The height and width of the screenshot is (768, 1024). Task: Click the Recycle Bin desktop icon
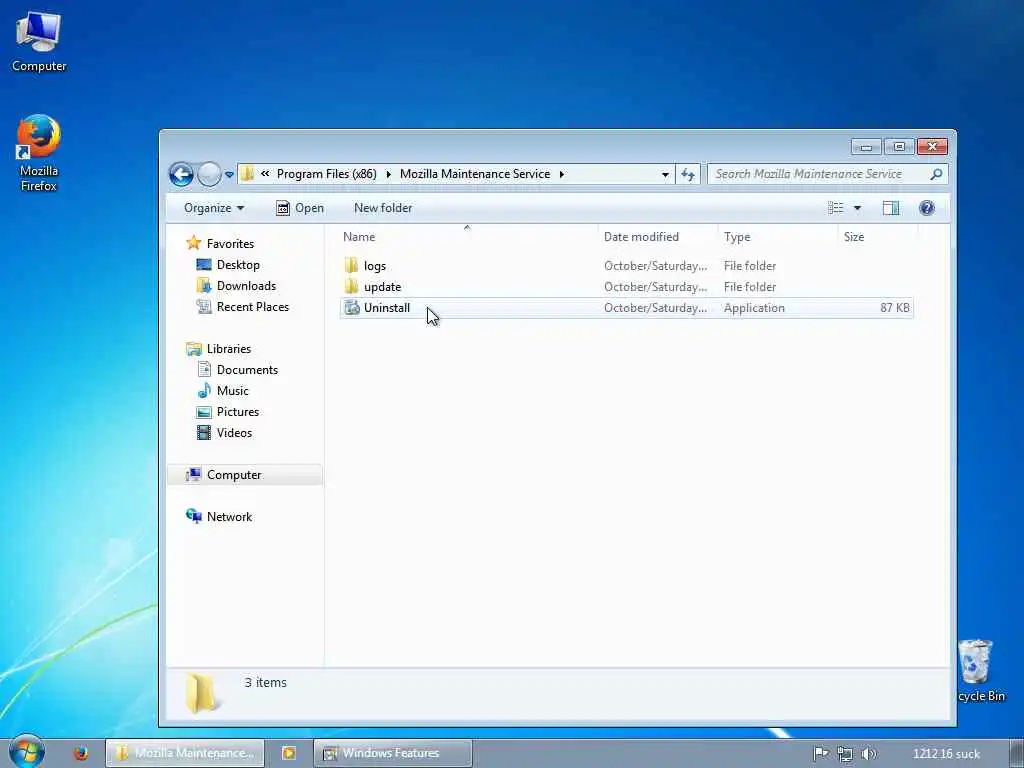pos(979,670)
